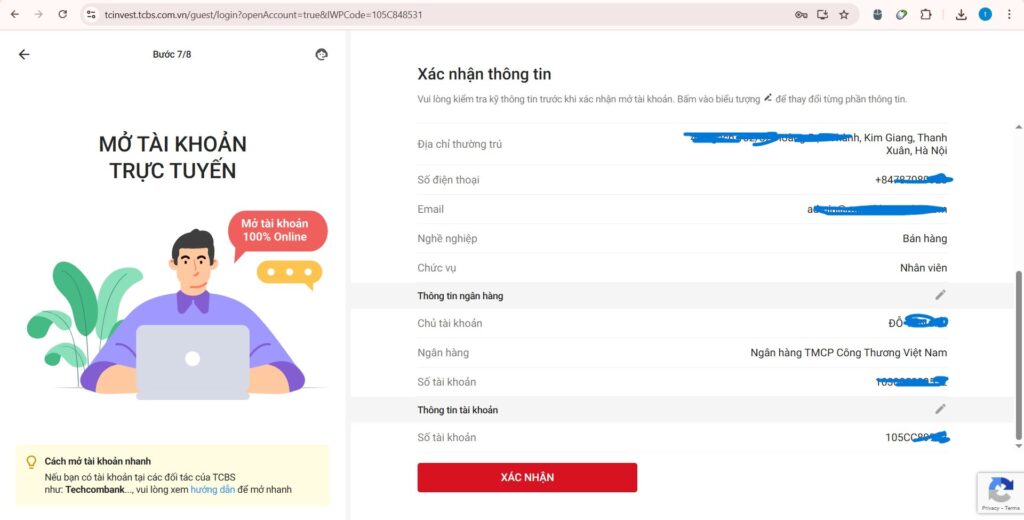This screenshot has width=1024, height=520.
Task: Open the browser downloads icon
Action: tap(961, 14)
